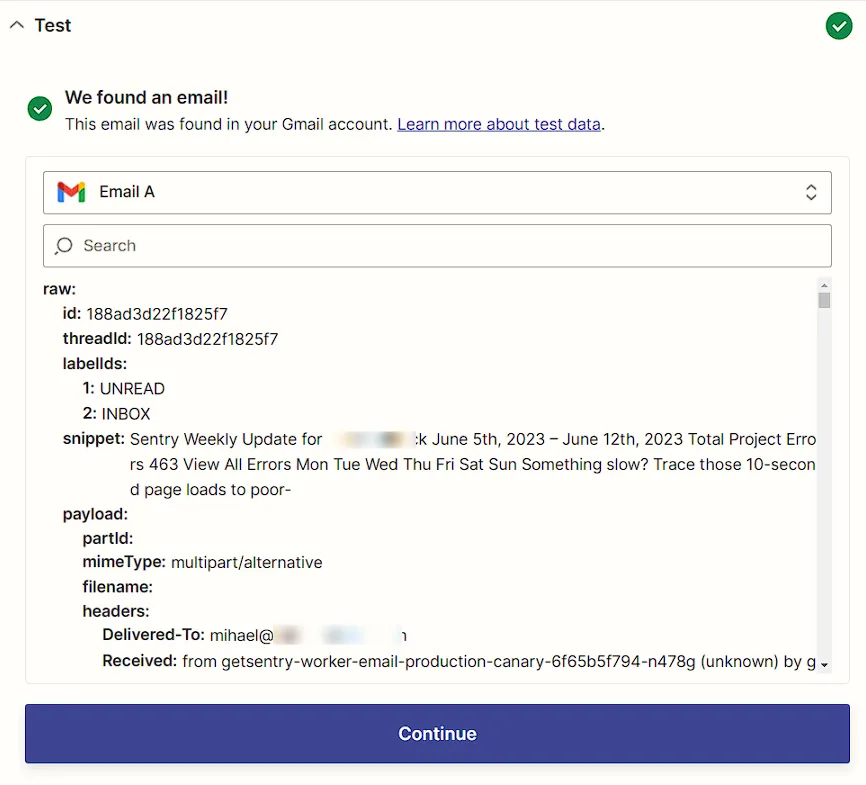This screenshot has width=866, height=785.
Task: Click the magnifier search icon
Action: (64, 246)
